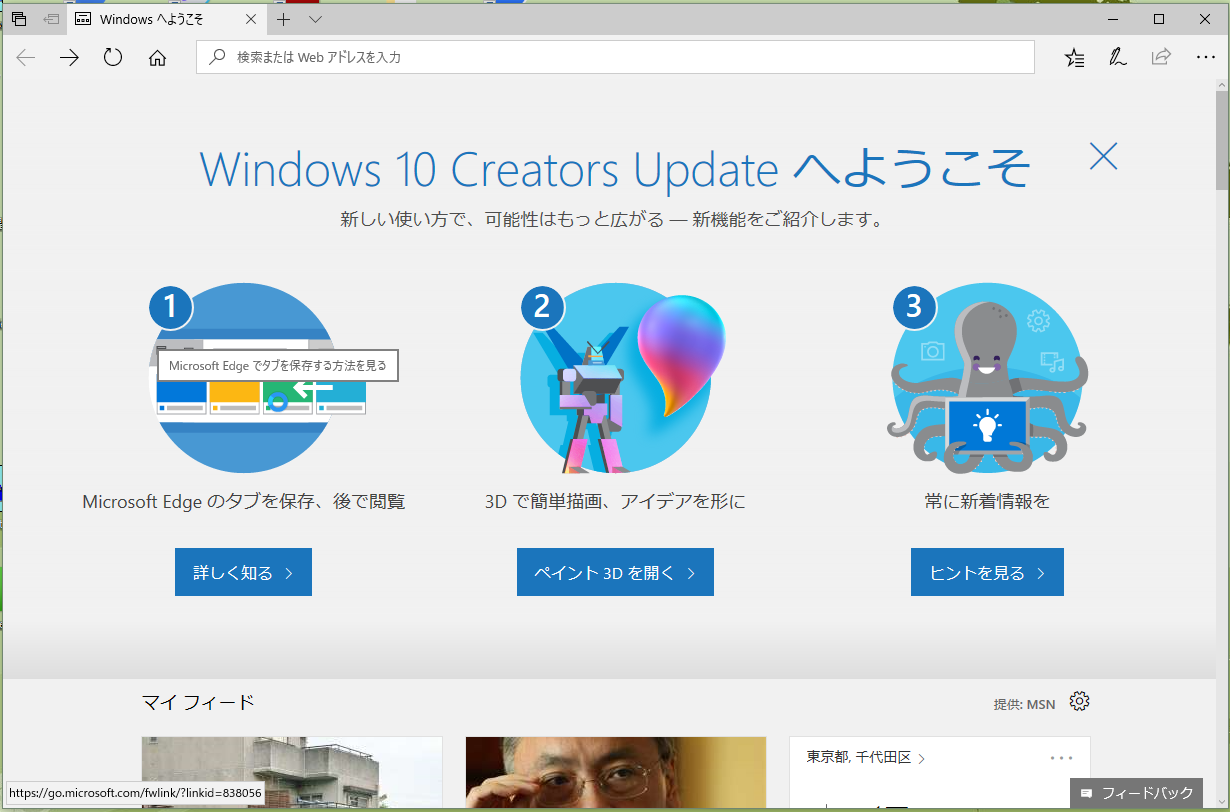Screen dimensions: 1230x812
Task: Dismiss the welcome banner with the blue X
Action: click(1103, 156)
